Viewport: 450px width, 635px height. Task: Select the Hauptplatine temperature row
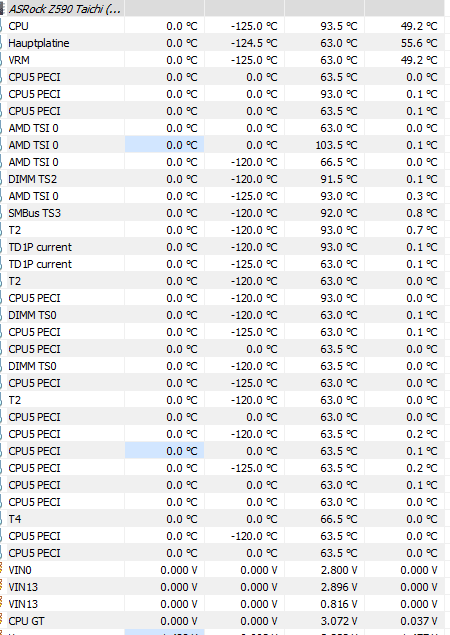pos(225,43)
